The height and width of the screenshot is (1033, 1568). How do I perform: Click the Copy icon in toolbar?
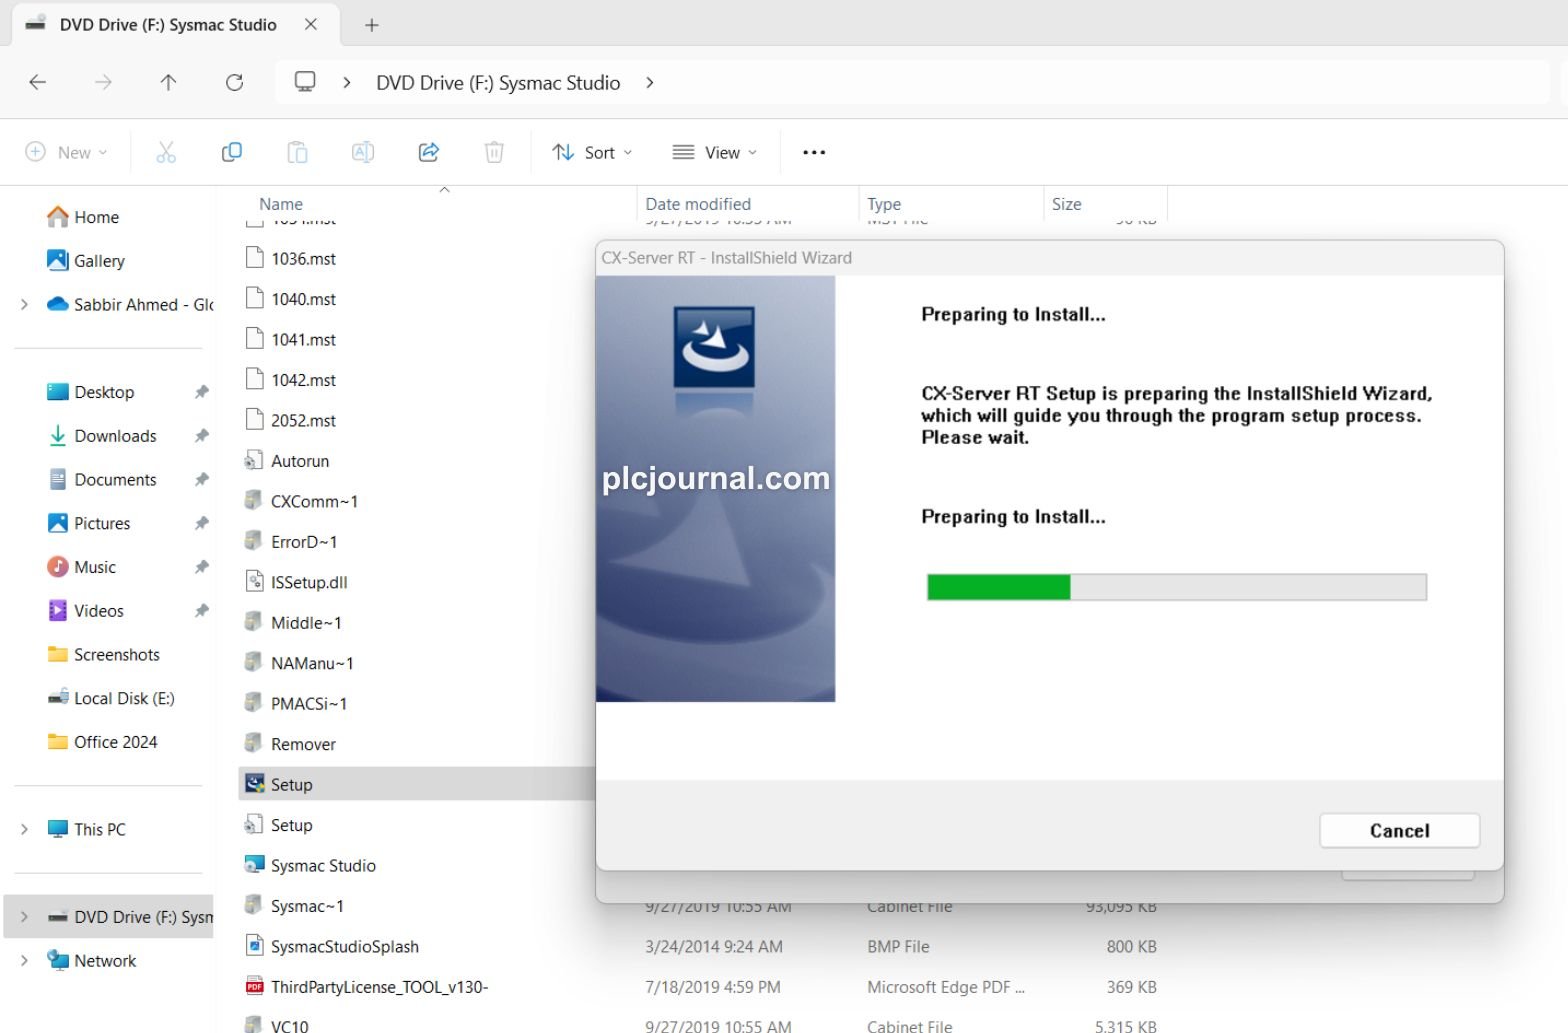click(231, 152)
